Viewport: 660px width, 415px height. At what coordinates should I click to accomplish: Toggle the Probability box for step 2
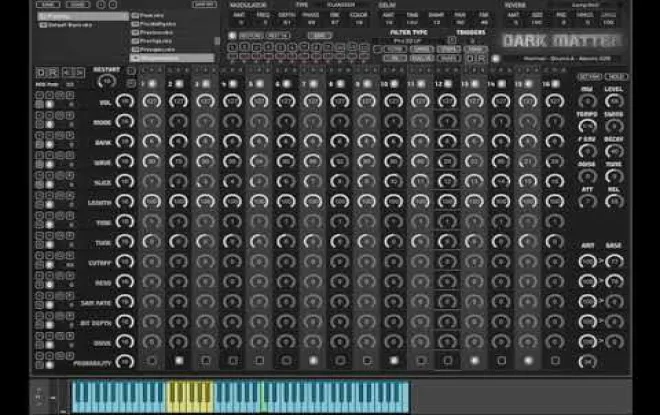(x=179, y=361)
